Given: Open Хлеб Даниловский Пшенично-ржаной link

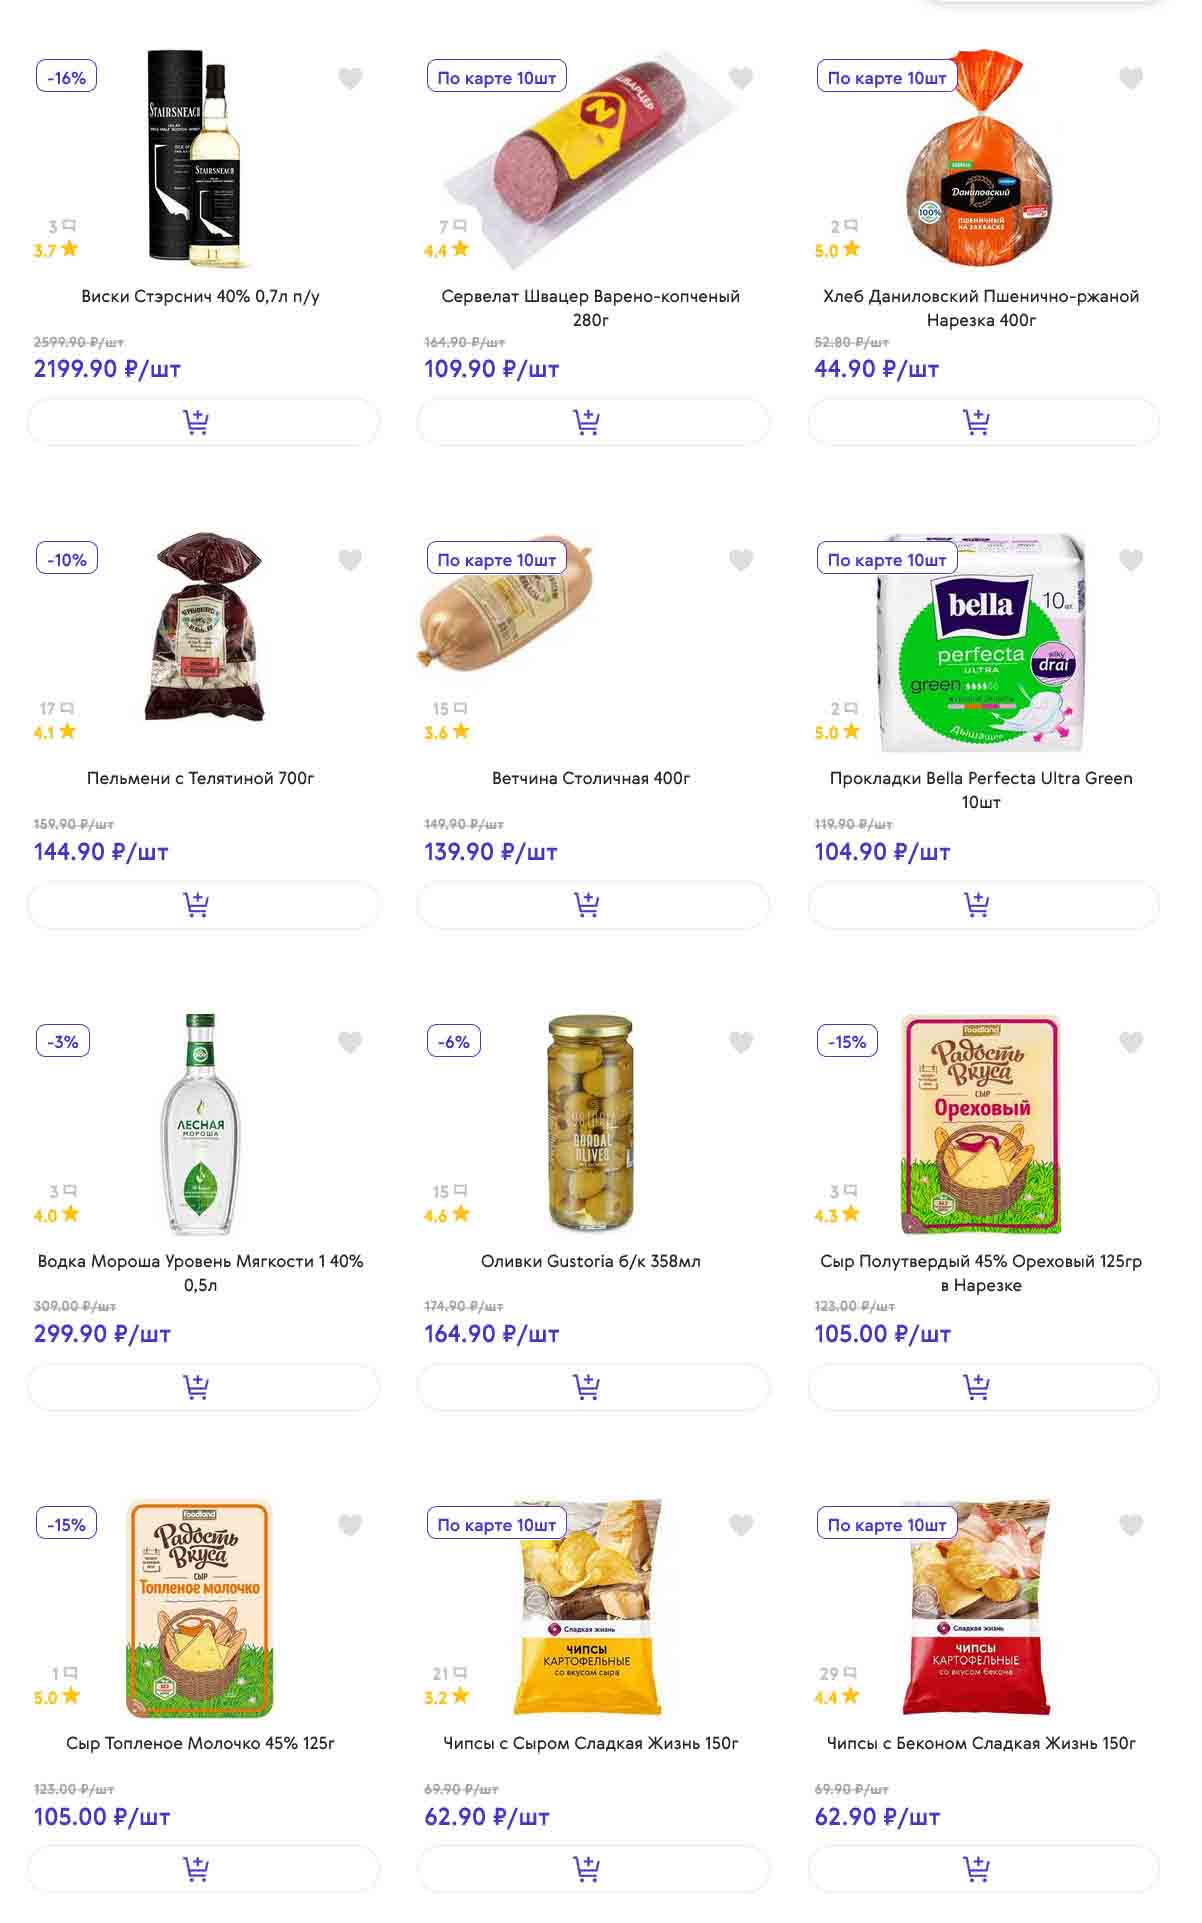Looking at the screenshot, I should [980, 307].
